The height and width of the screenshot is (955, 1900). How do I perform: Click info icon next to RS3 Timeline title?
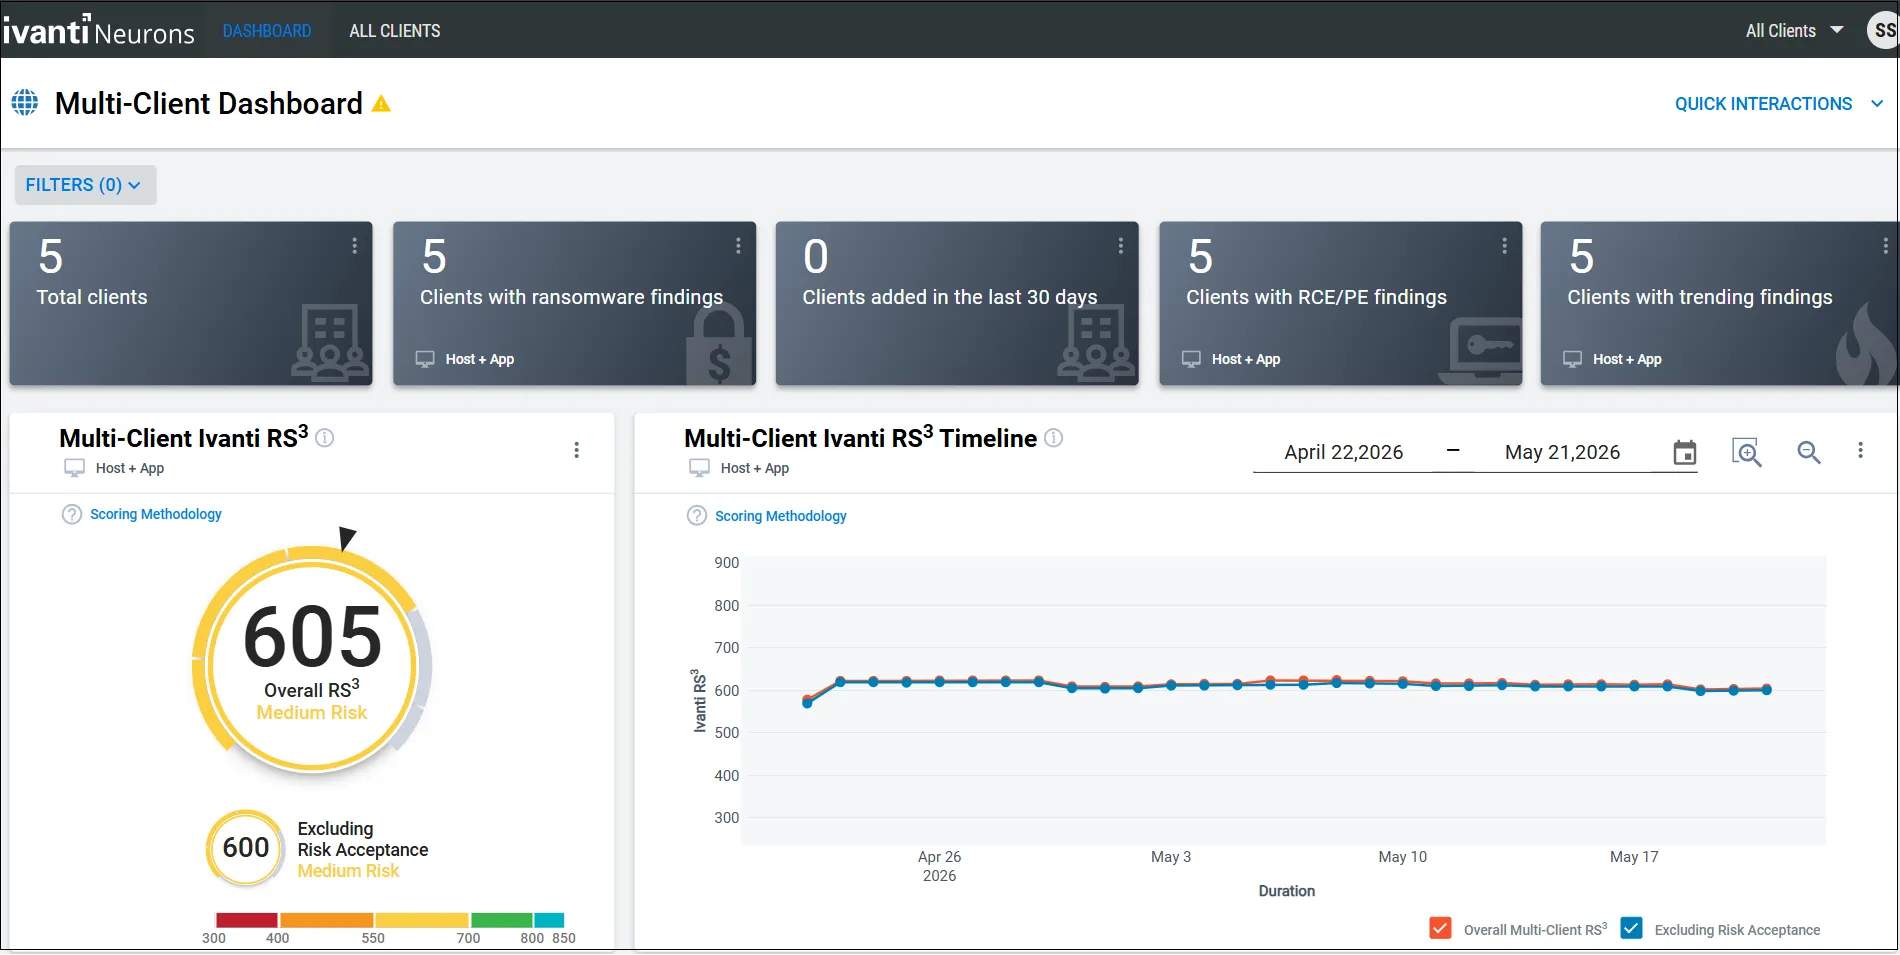click(1054, 437)
